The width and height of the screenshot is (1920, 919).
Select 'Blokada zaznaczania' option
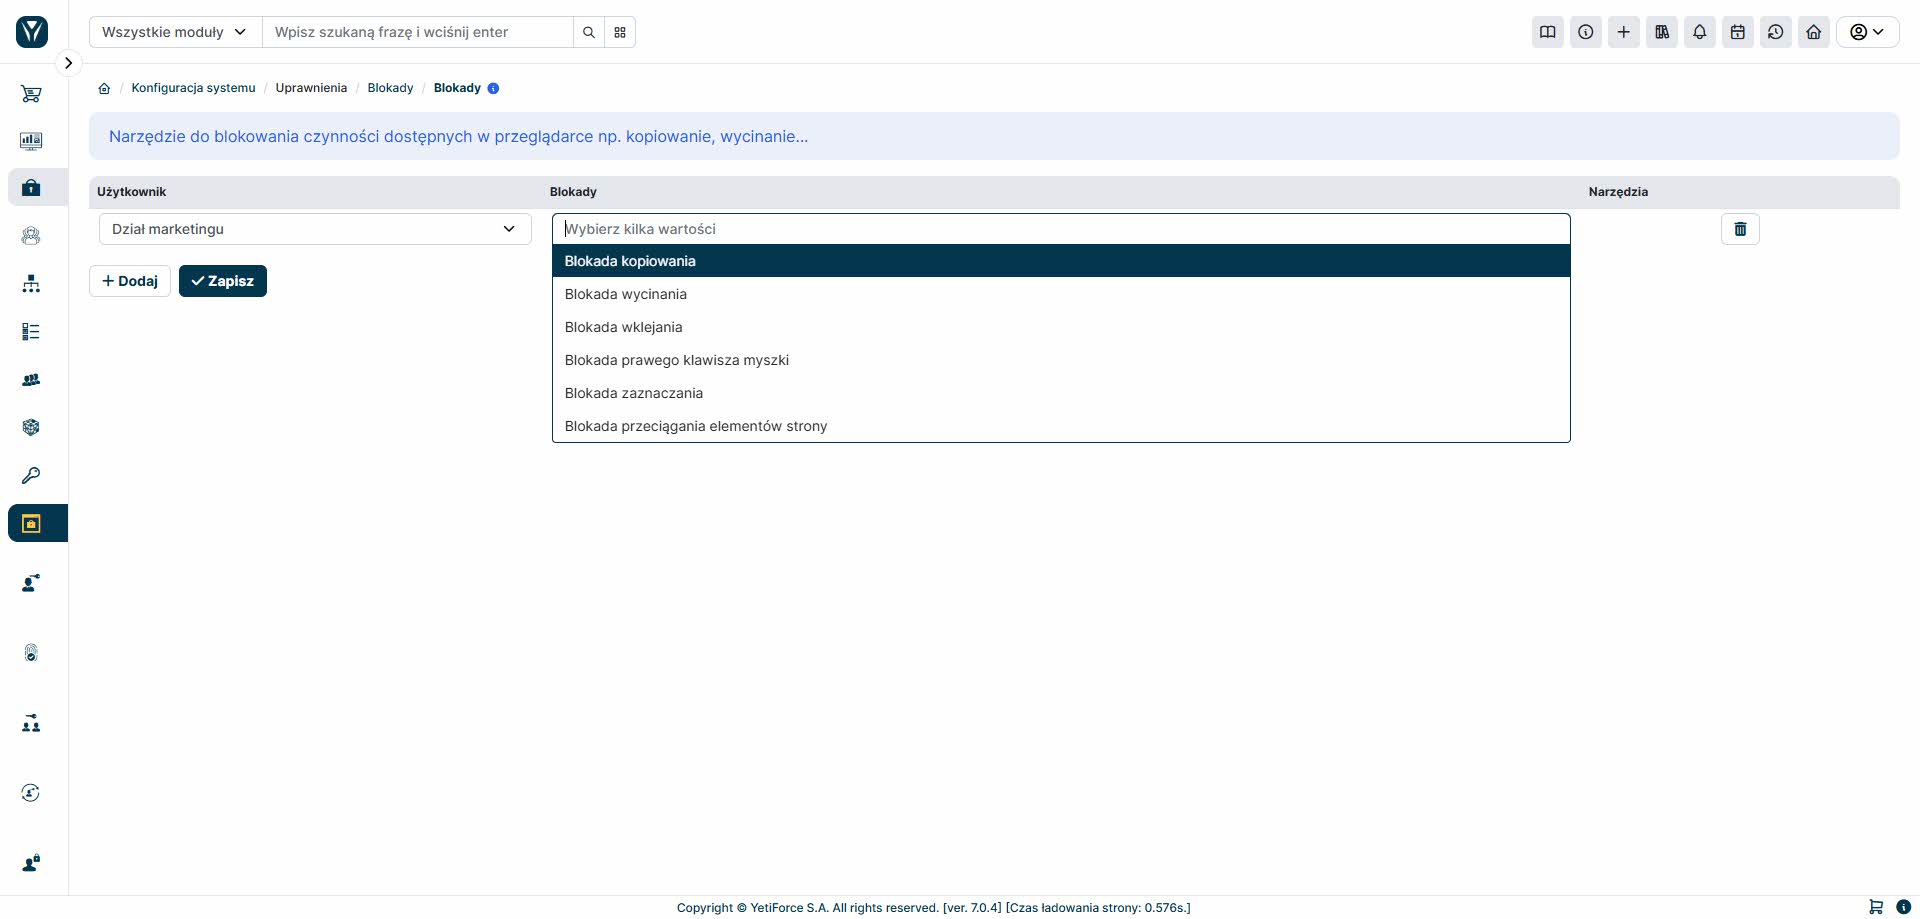1061,393
